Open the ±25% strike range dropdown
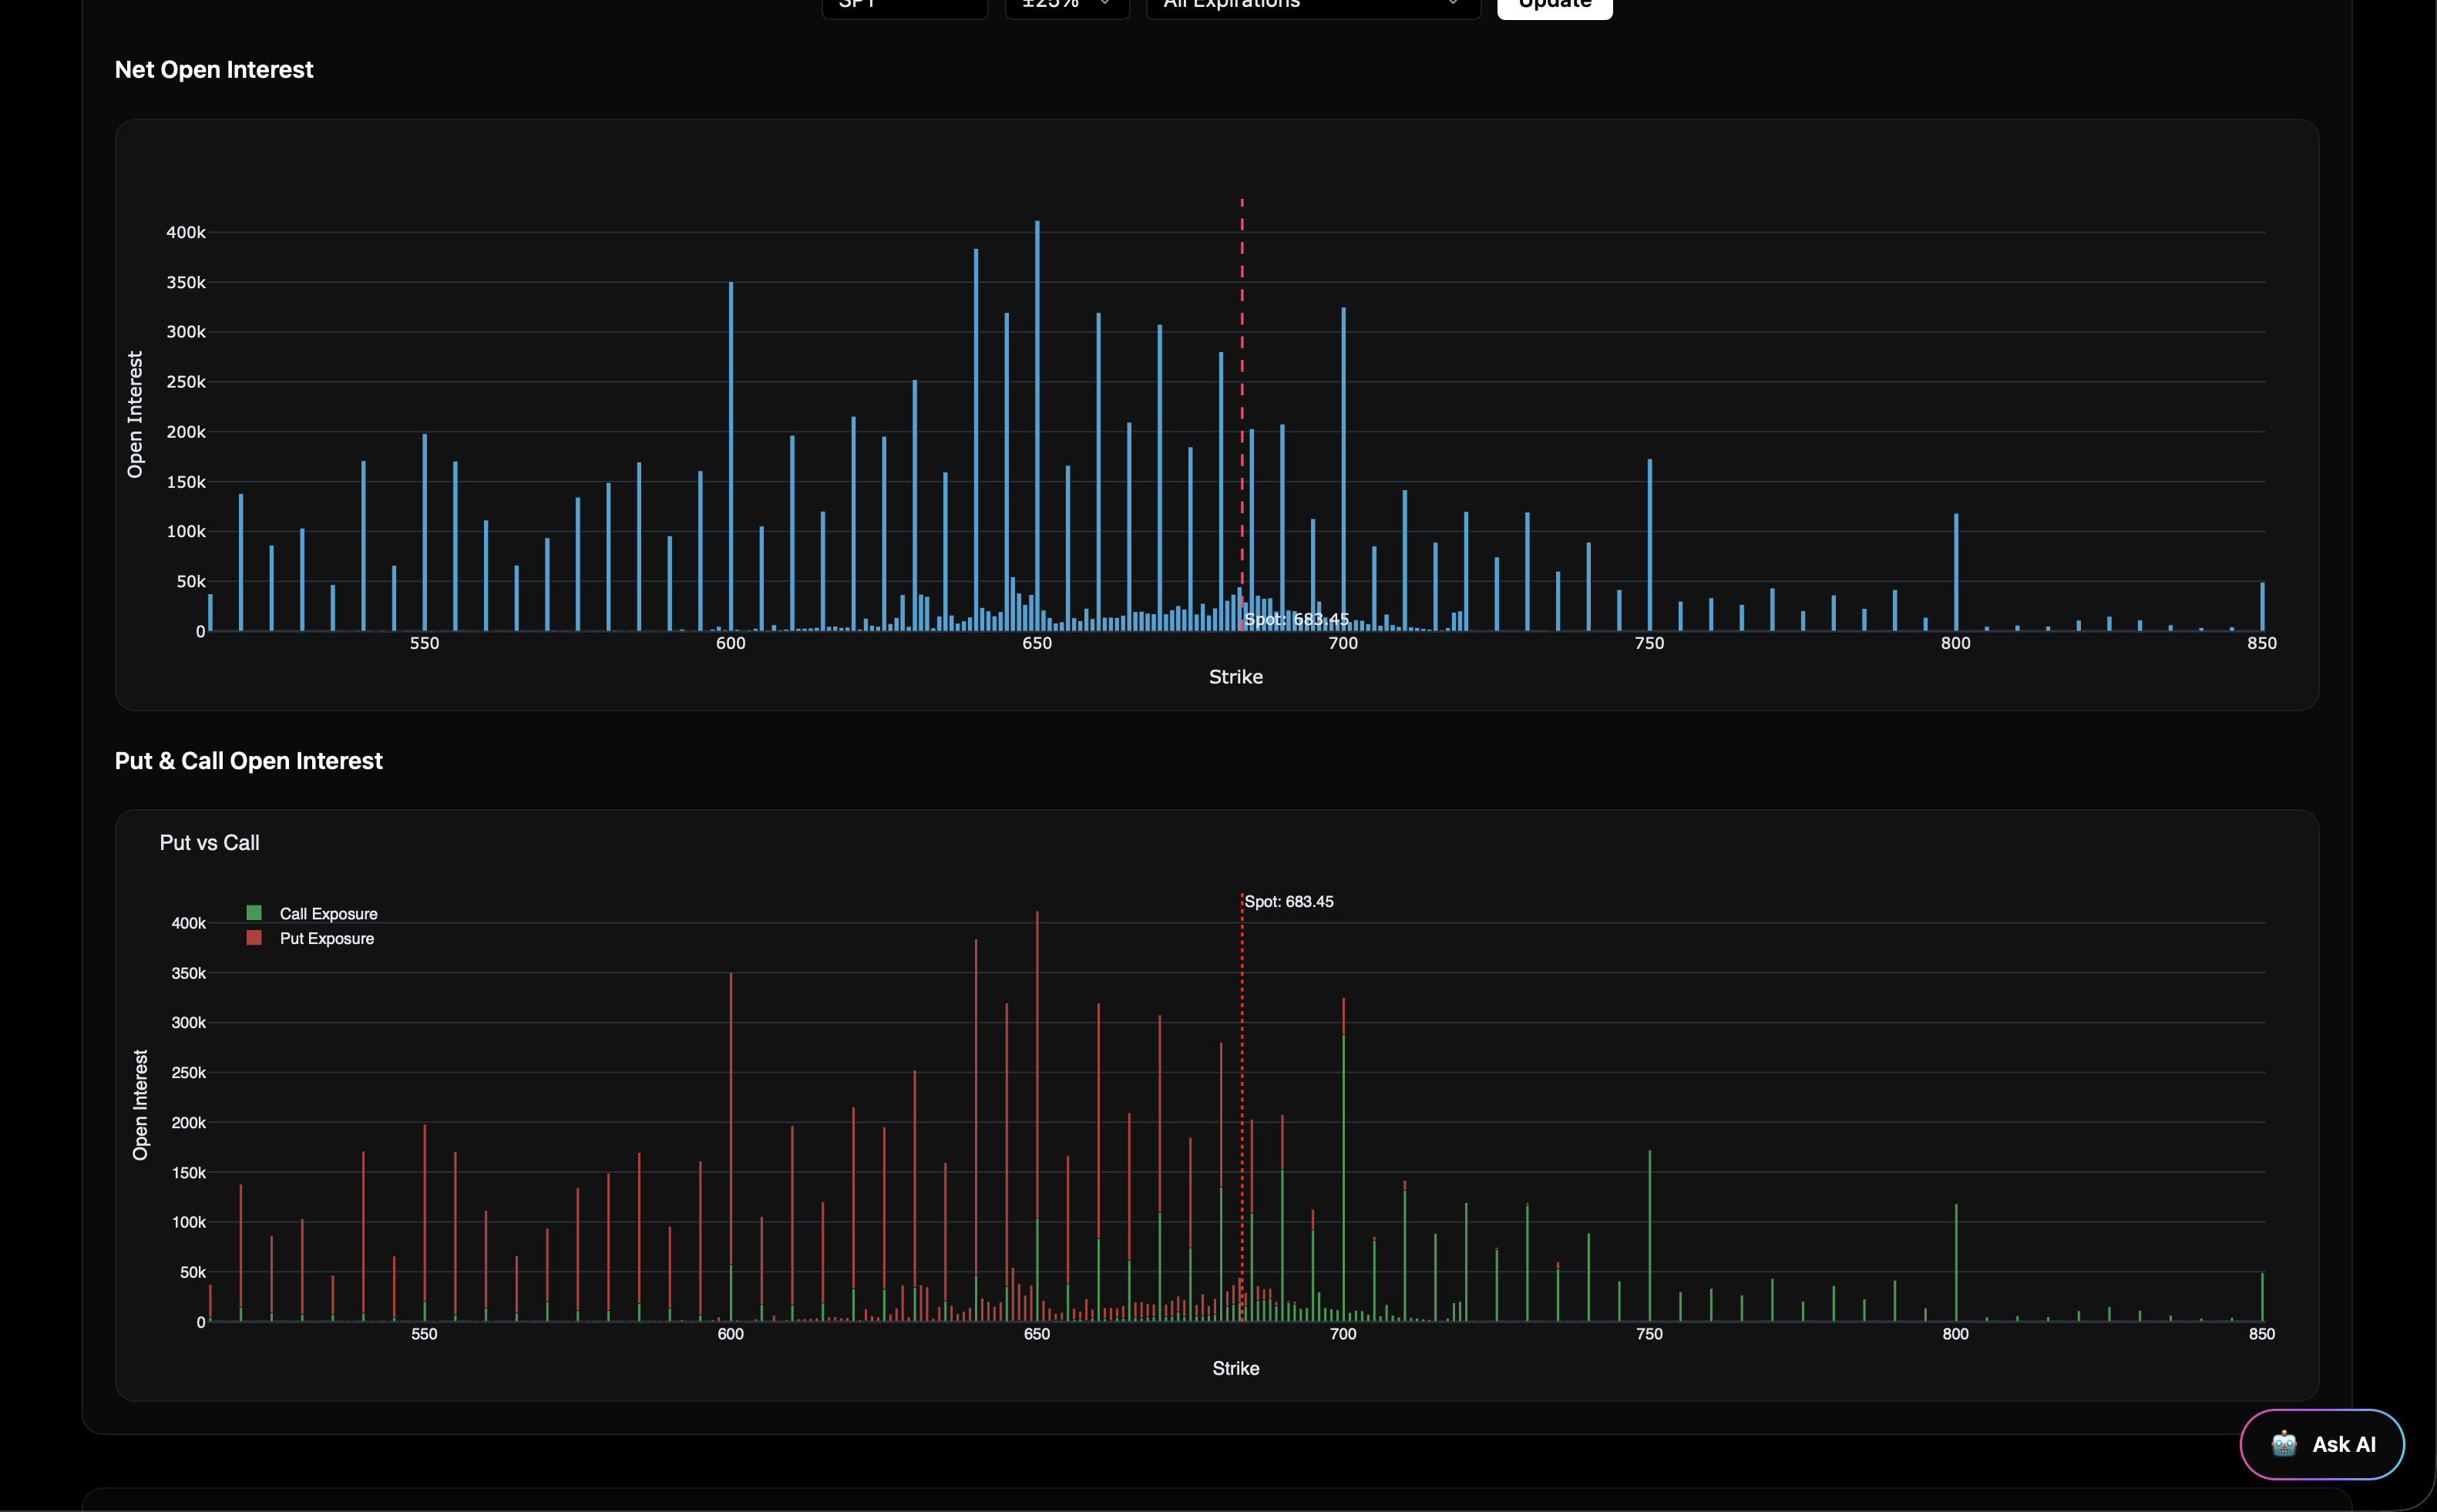The image size is (2437, 1512). coord(1065,4)
